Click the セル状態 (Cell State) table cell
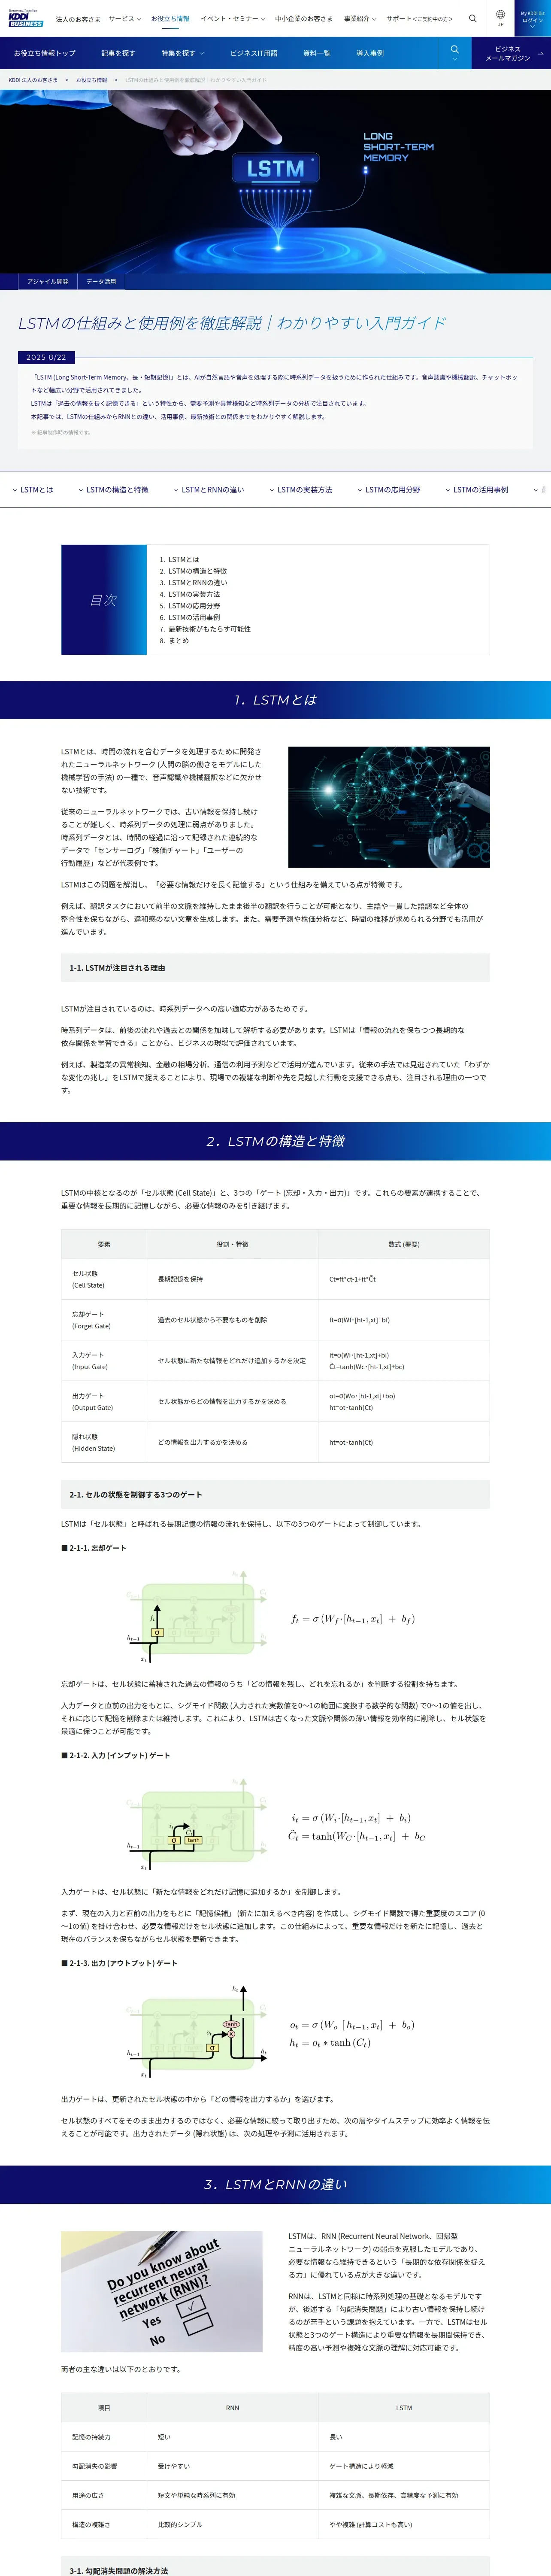This screenshot has height=2576, width=551. [x=104, y=1280]
